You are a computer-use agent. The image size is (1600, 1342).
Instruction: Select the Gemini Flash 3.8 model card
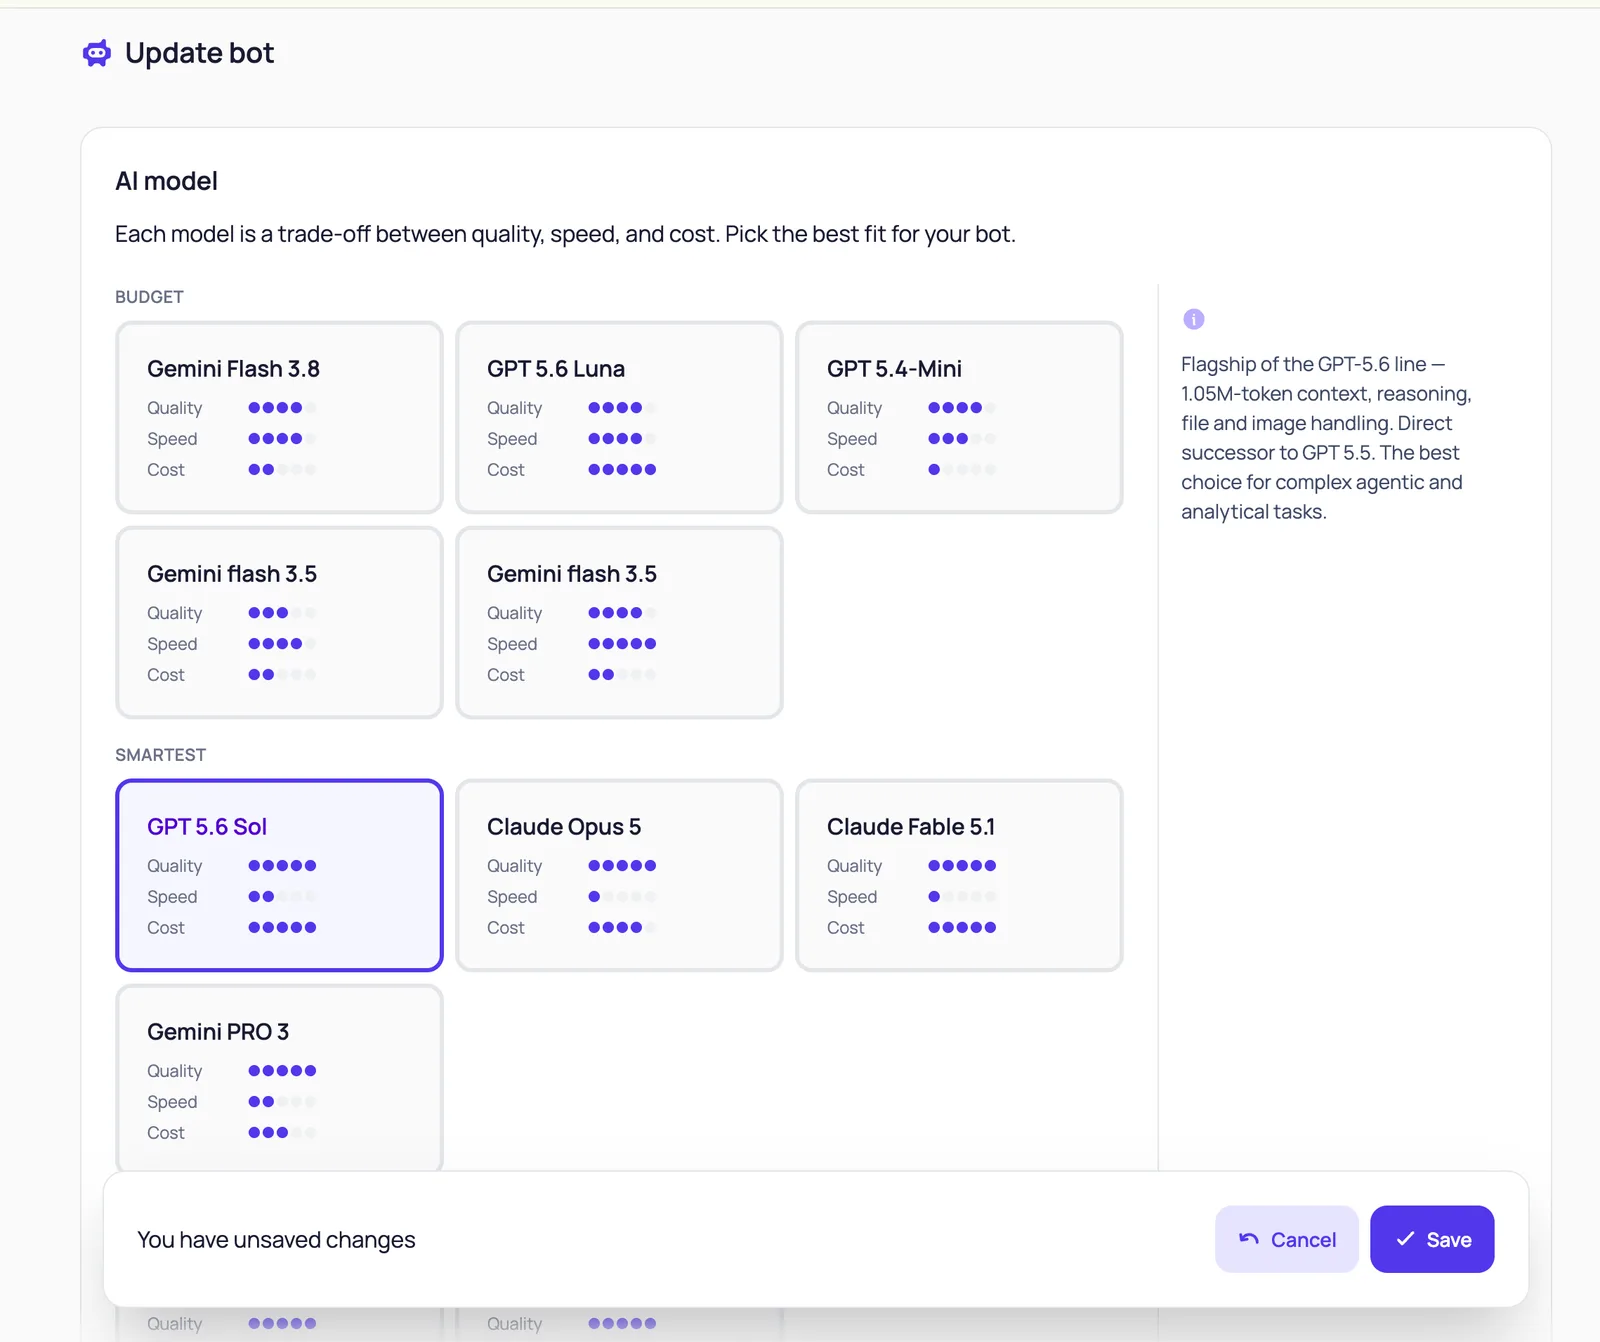pos(279,417)
